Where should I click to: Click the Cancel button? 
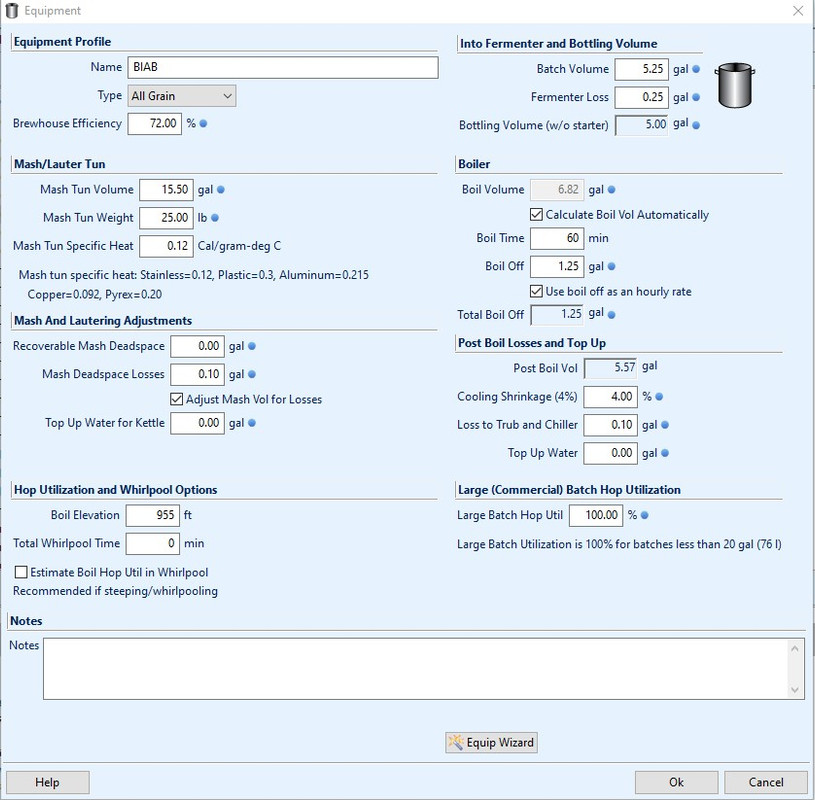pos(766,782)
